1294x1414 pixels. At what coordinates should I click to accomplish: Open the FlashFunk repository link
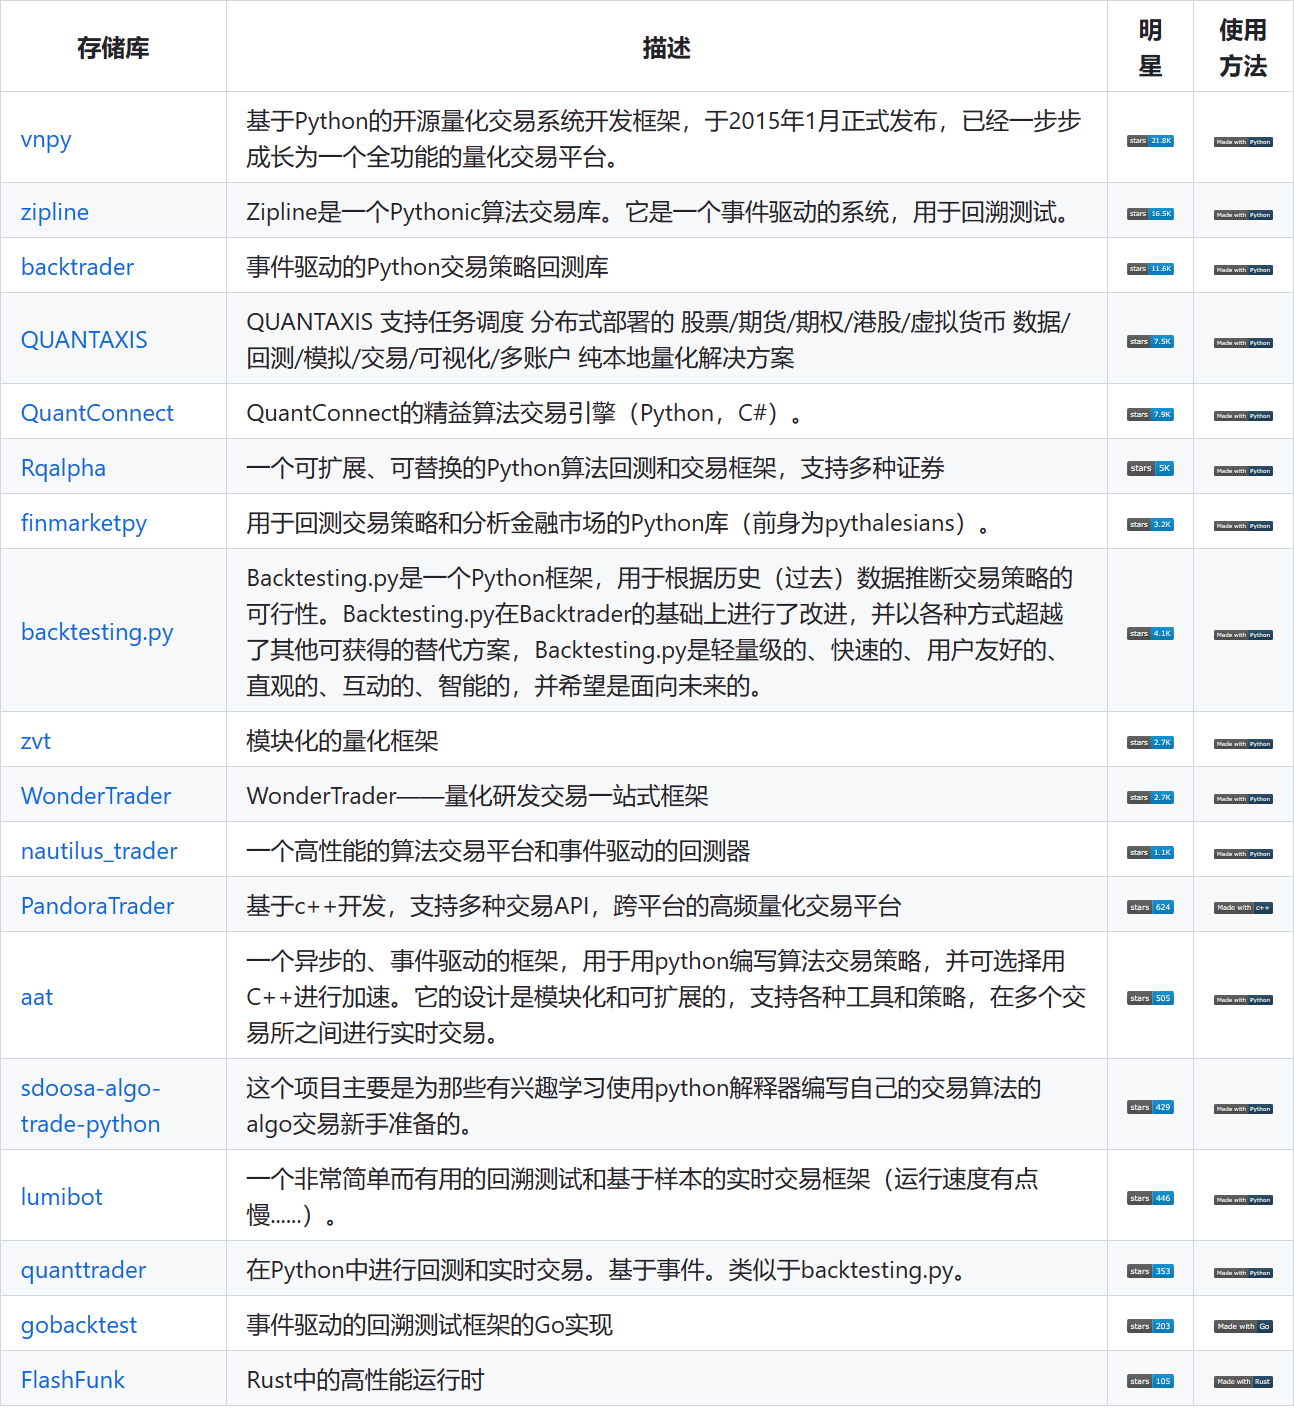(x=73, y=1379)
